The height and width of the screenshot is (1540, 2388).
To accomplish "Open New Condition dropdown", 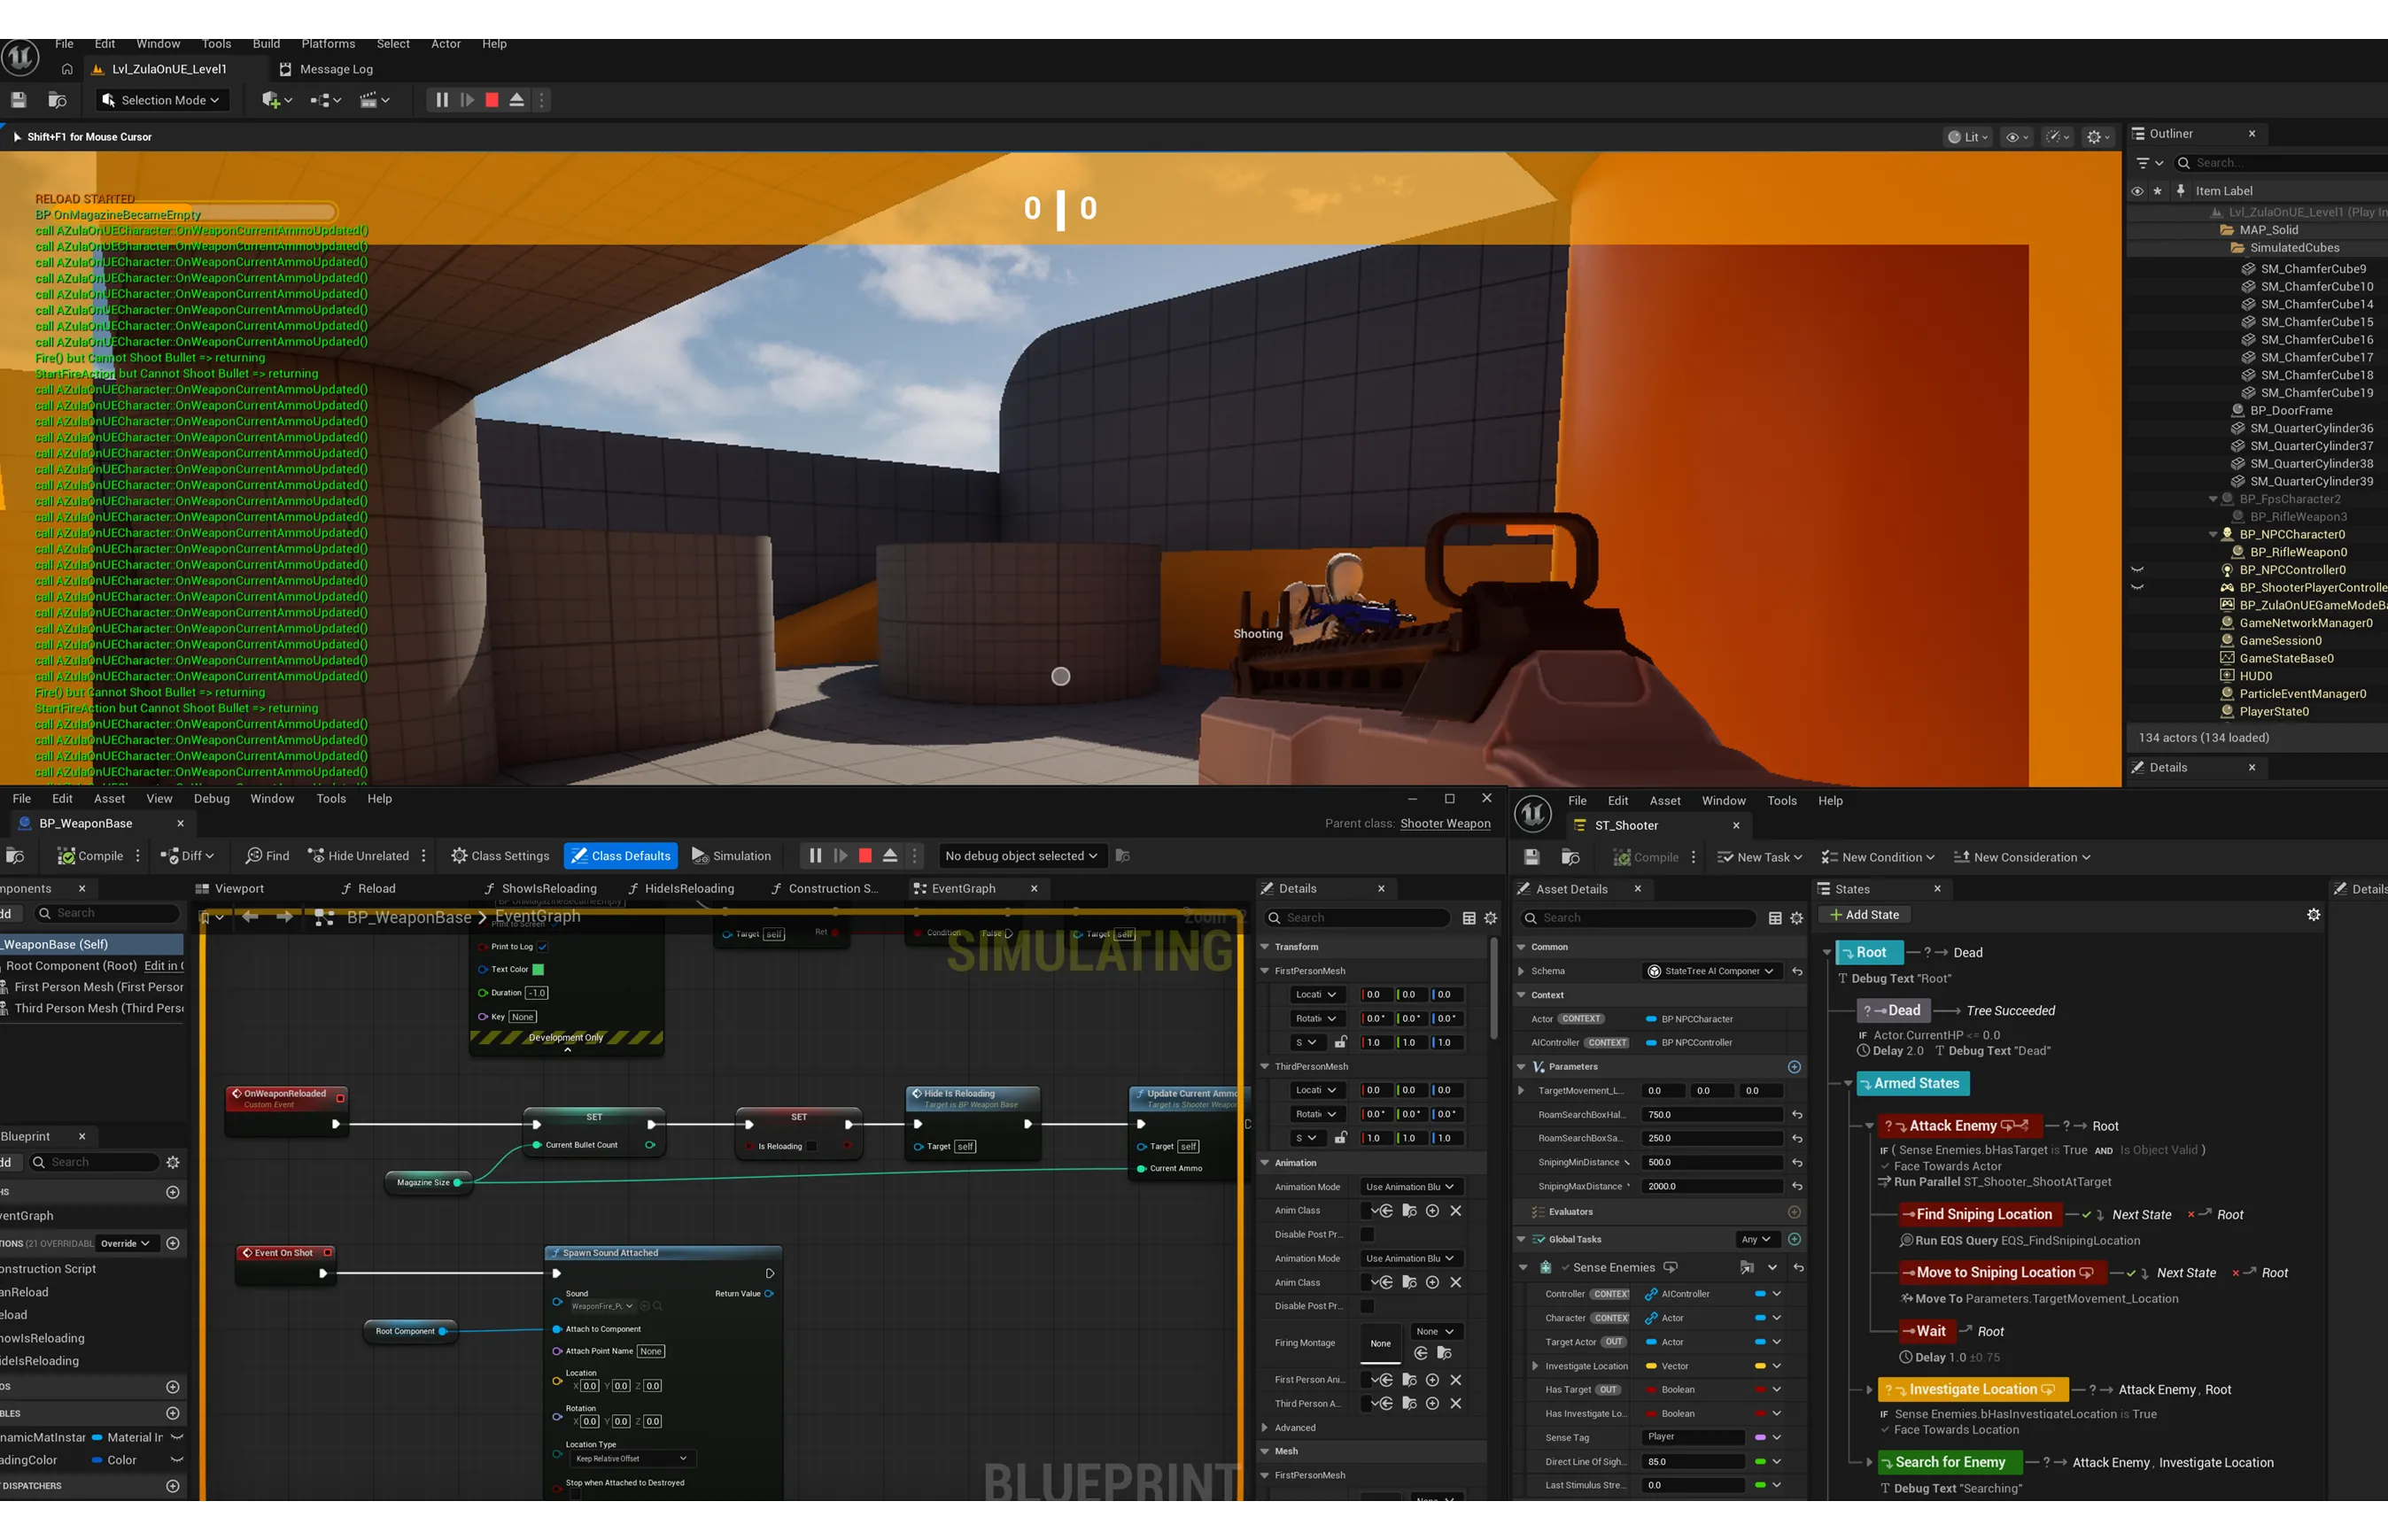I will point(1878,857).
